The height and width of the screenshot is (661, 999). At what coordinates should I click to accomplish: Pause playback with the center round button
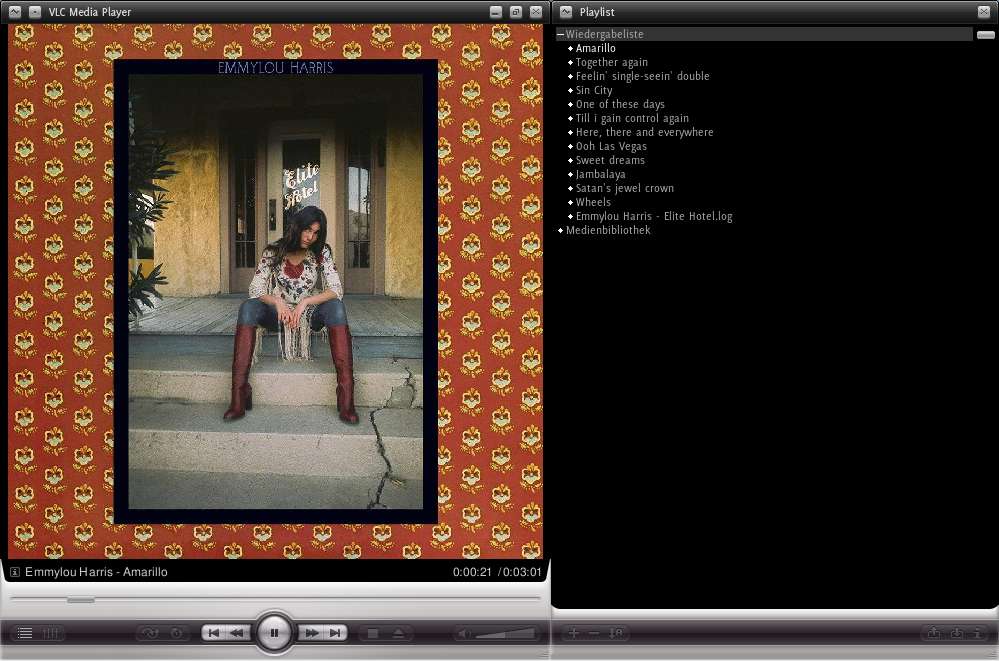274,632
